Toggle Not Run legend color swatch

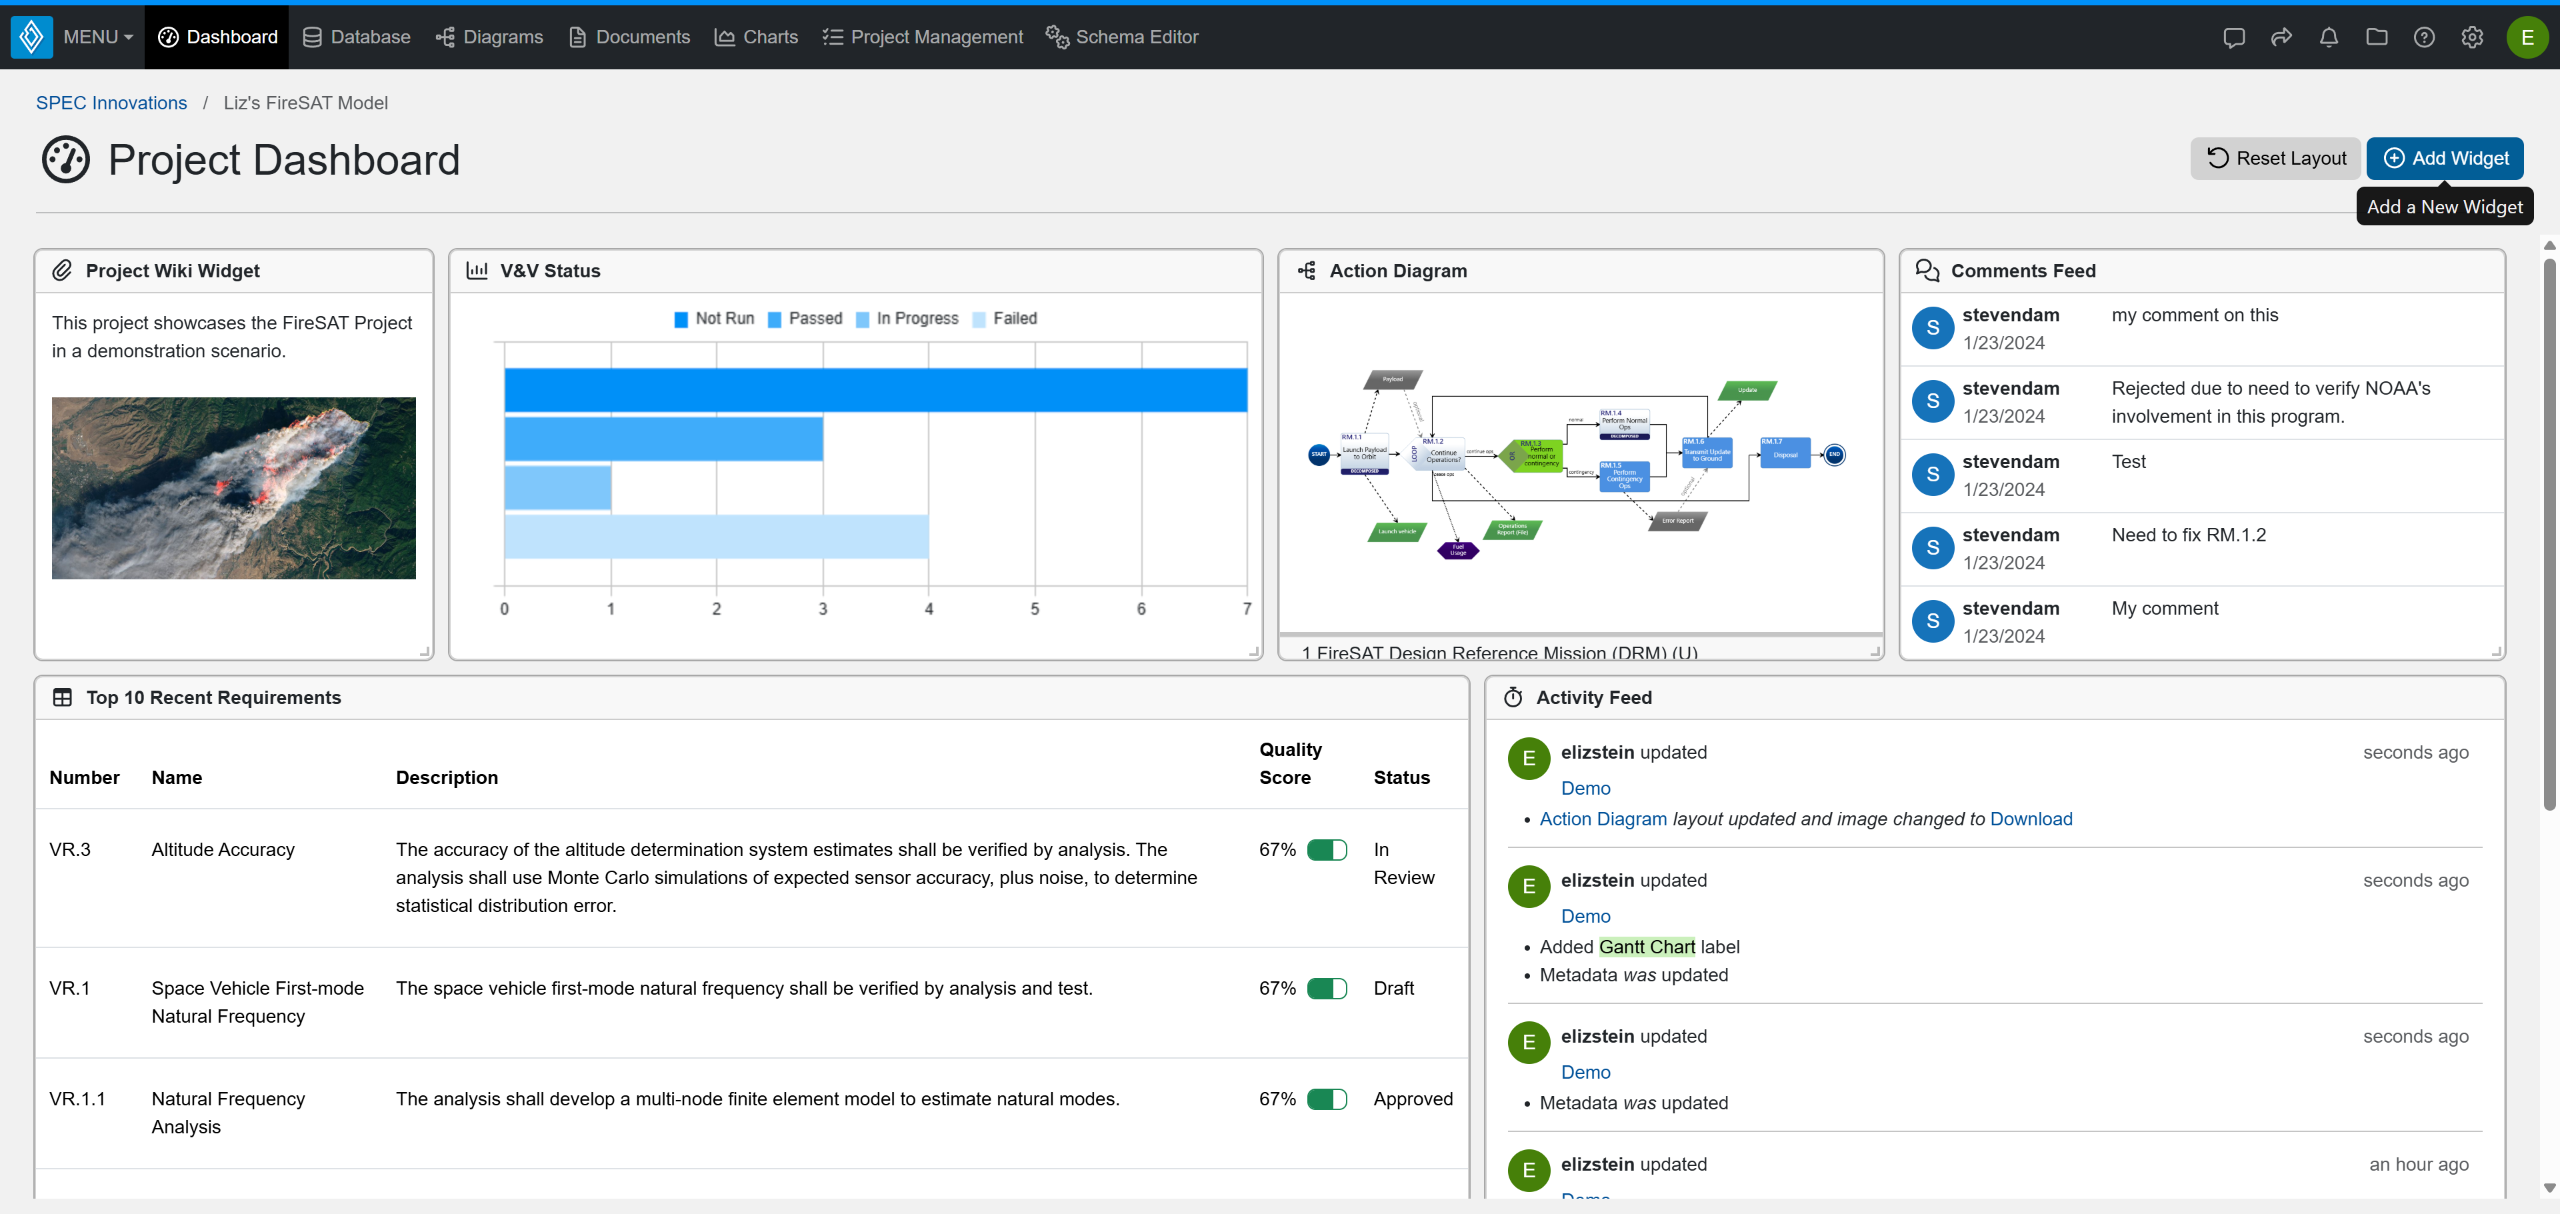[681, 319]
